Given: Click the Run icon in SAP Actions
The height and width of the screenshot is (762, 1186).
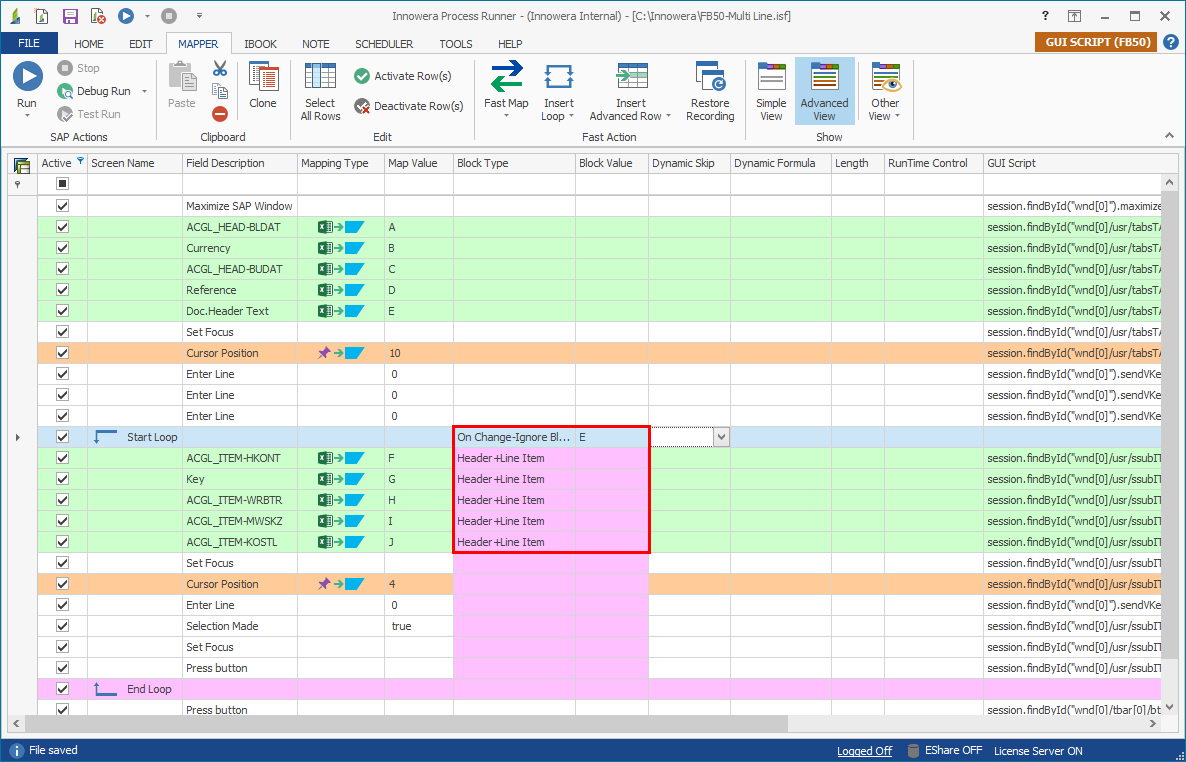Looking at the screenshot, I should coord(27,76).
